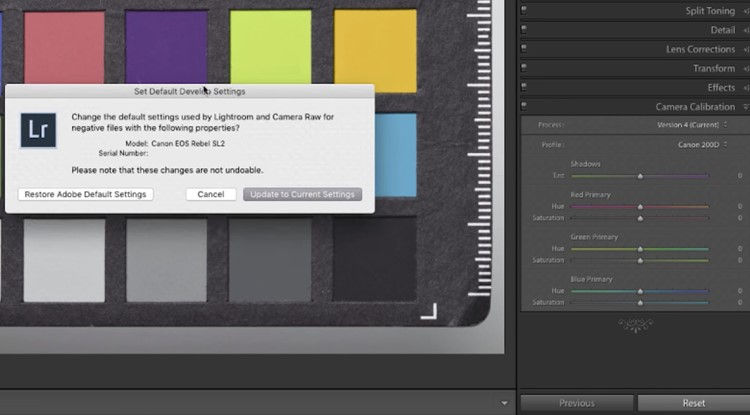750x415 pixels.
Task: Click the Shadows Tint value 0
Action: click(739, 176)
